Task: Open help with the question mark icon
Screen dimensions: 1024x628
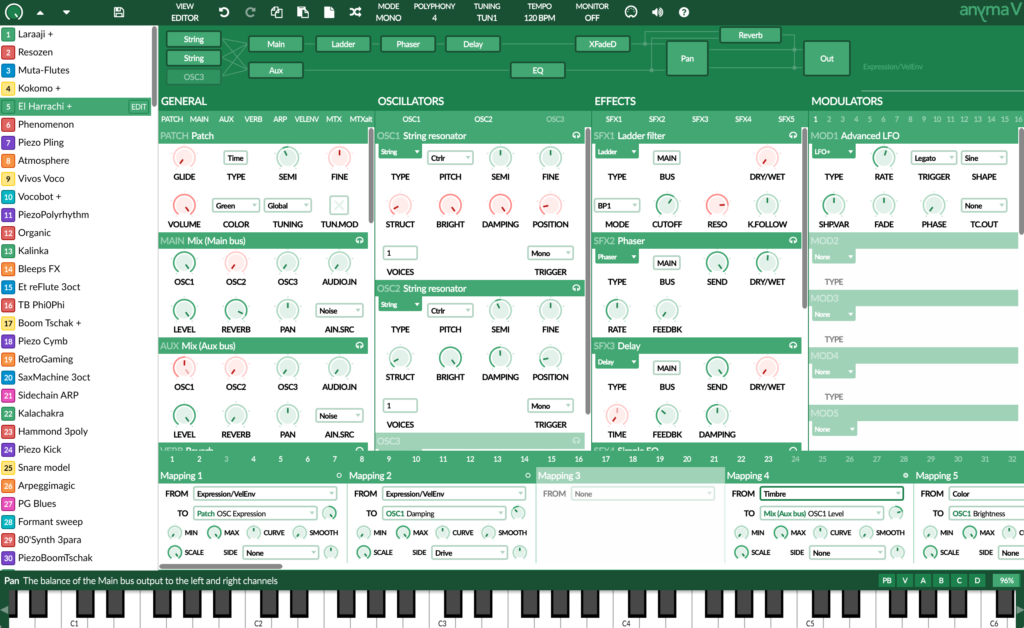Action: tap(684, 12)
